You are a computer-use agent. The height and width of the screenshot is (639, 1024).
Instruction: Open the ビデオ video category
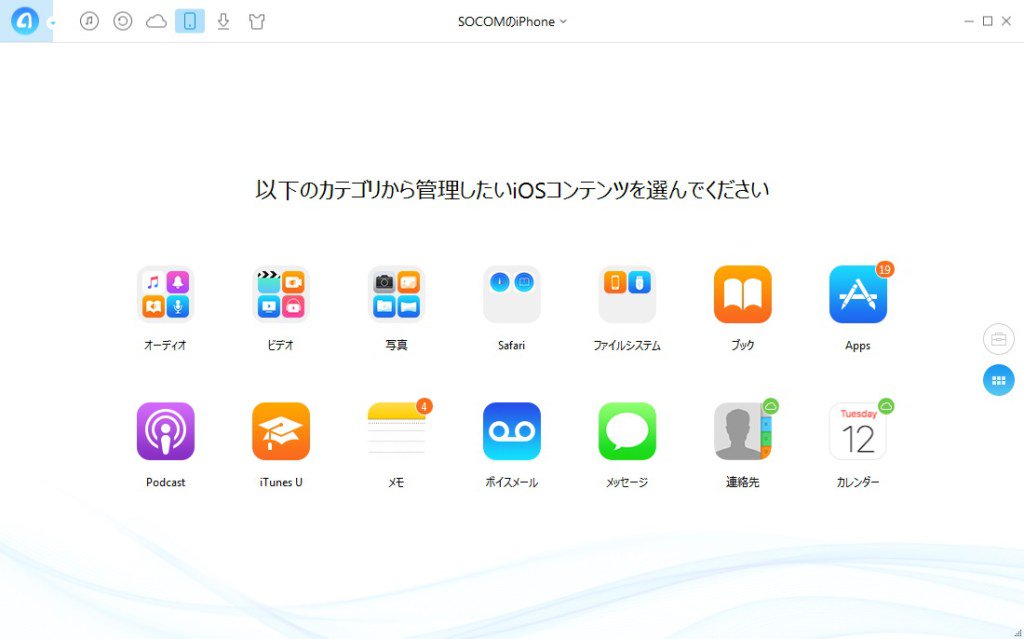tap(281, 294)
